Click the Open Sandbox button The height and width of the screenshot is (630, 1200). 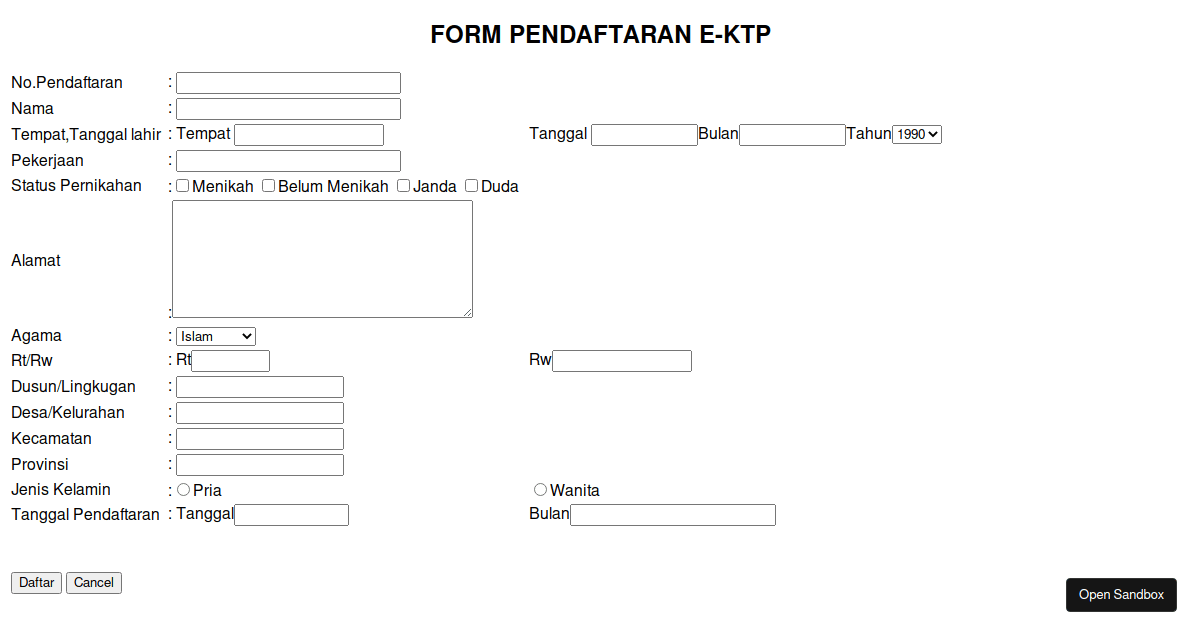pyautogui.click(x=1121, y=594)
